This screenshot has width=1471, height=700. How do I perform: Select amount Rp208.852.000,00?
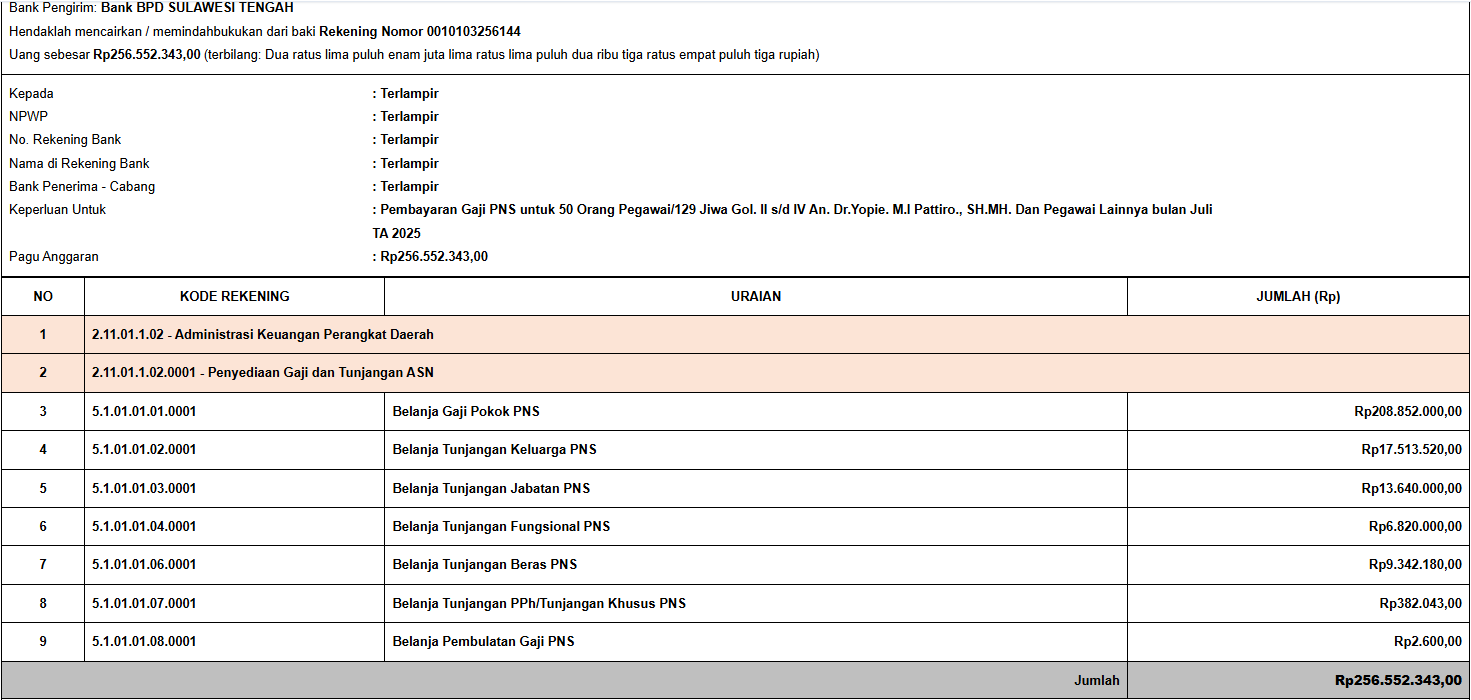pos(1408,412)
